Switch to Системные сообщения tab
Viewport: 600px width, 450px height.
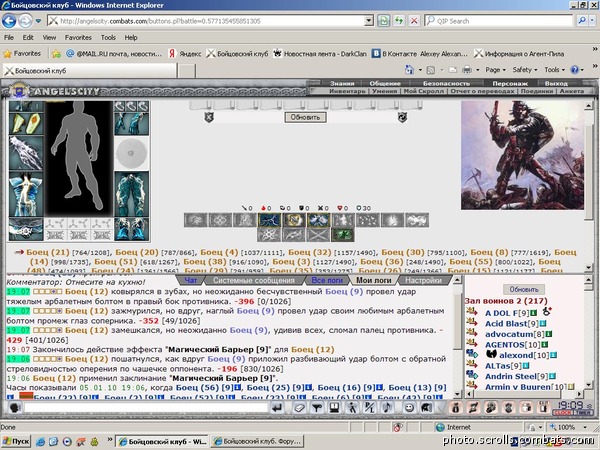tap(254, 280)
